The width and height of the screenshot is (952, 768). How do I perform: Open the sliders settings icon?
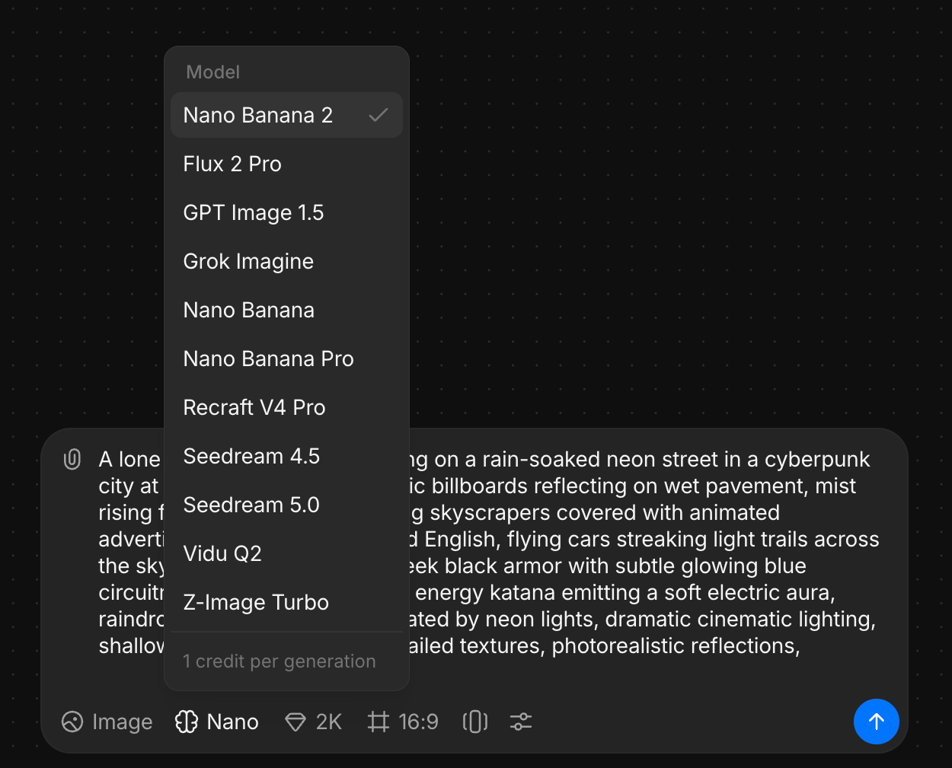click(521, 722)
